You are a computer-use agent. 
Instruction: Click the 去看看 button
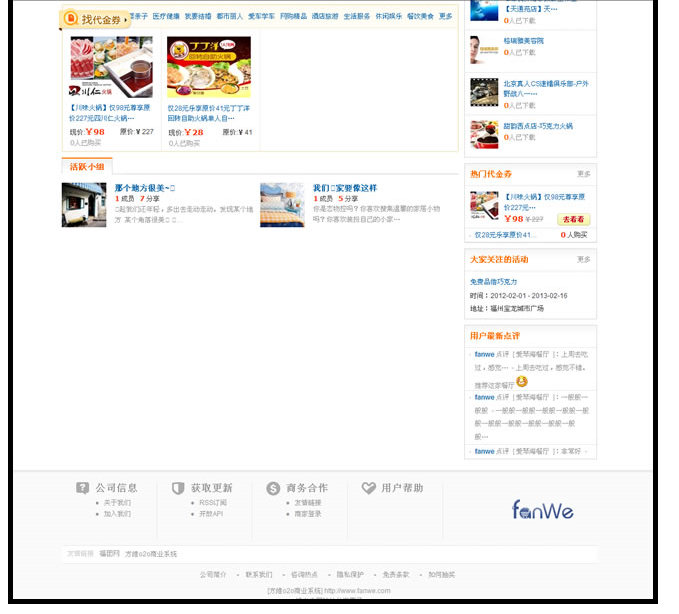[573, 220]
